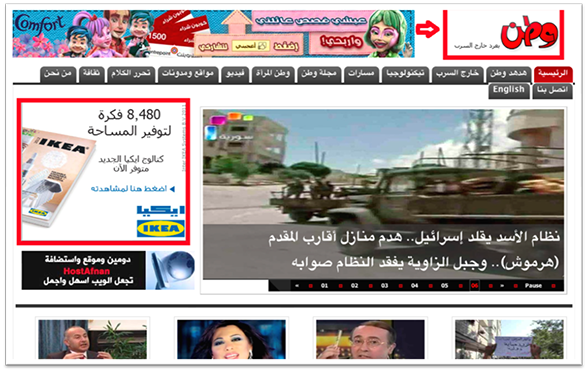The height and width of the screenshot is (372, 588).
Task: Click the Watan site logo
Action: (529, 34)
